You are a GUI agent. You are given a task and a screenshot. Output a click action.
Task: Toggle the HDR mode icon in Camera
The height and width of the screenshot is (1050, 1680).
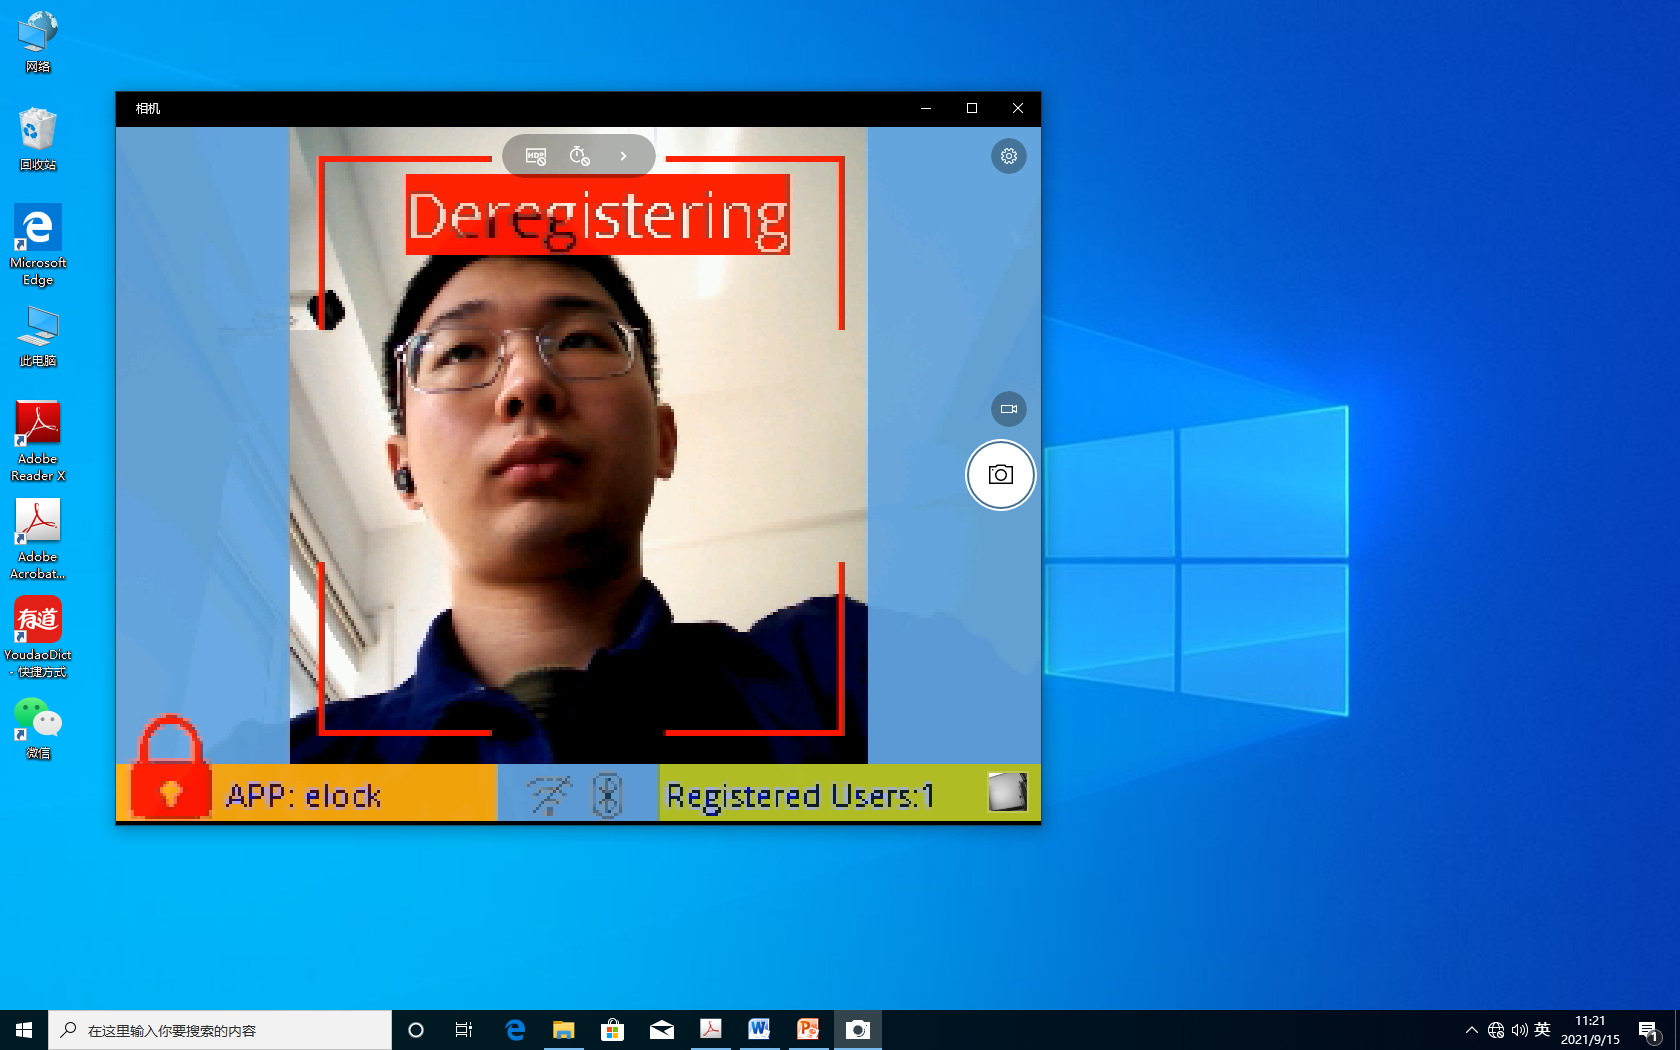(x=536, y=156)
